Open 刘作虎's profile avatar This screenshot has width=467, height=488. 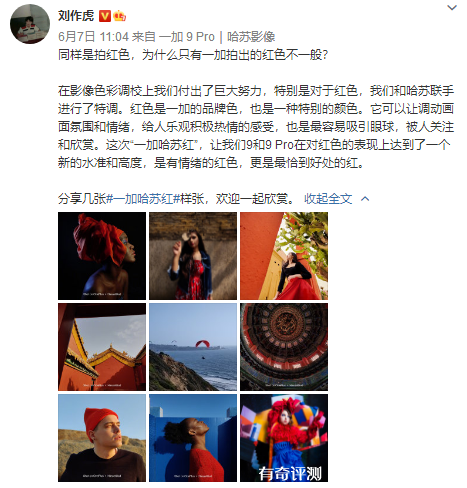(30, 24)
